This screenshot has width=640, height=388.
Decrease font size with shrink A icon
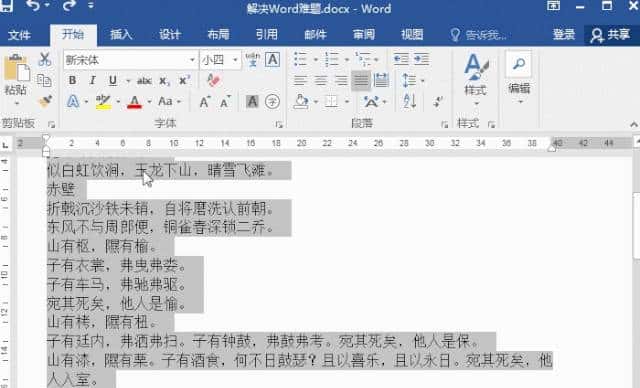[225, 102]
